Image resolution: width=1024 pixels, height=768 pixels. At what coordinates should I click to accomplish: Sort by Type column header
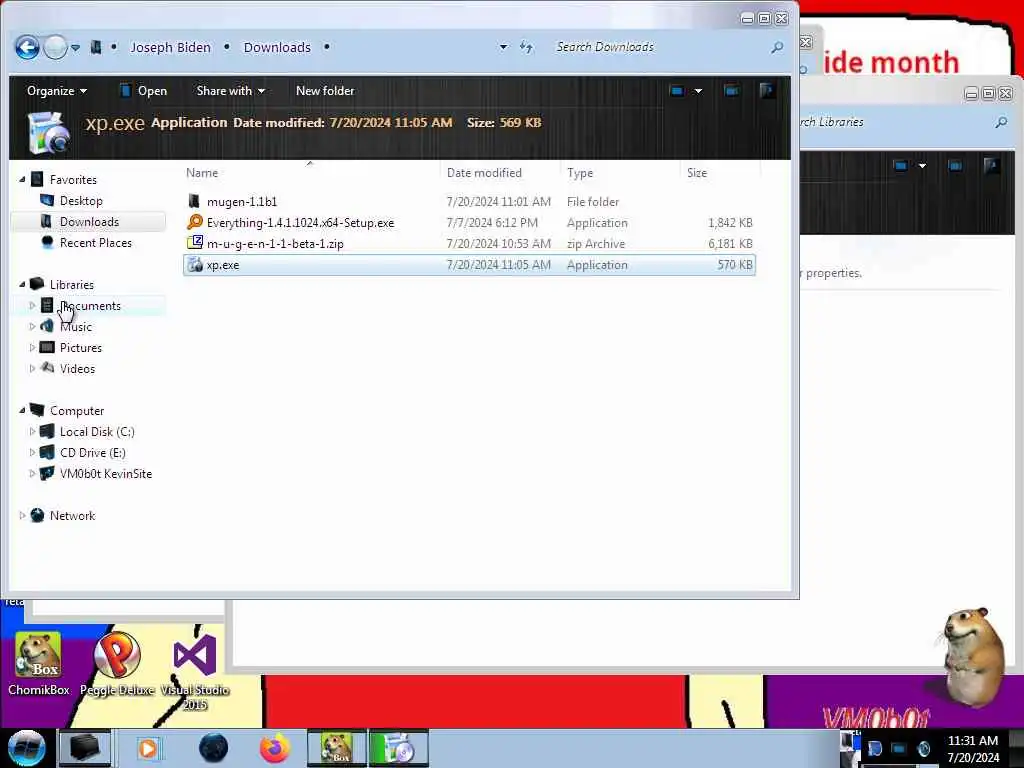coord(580,173)
